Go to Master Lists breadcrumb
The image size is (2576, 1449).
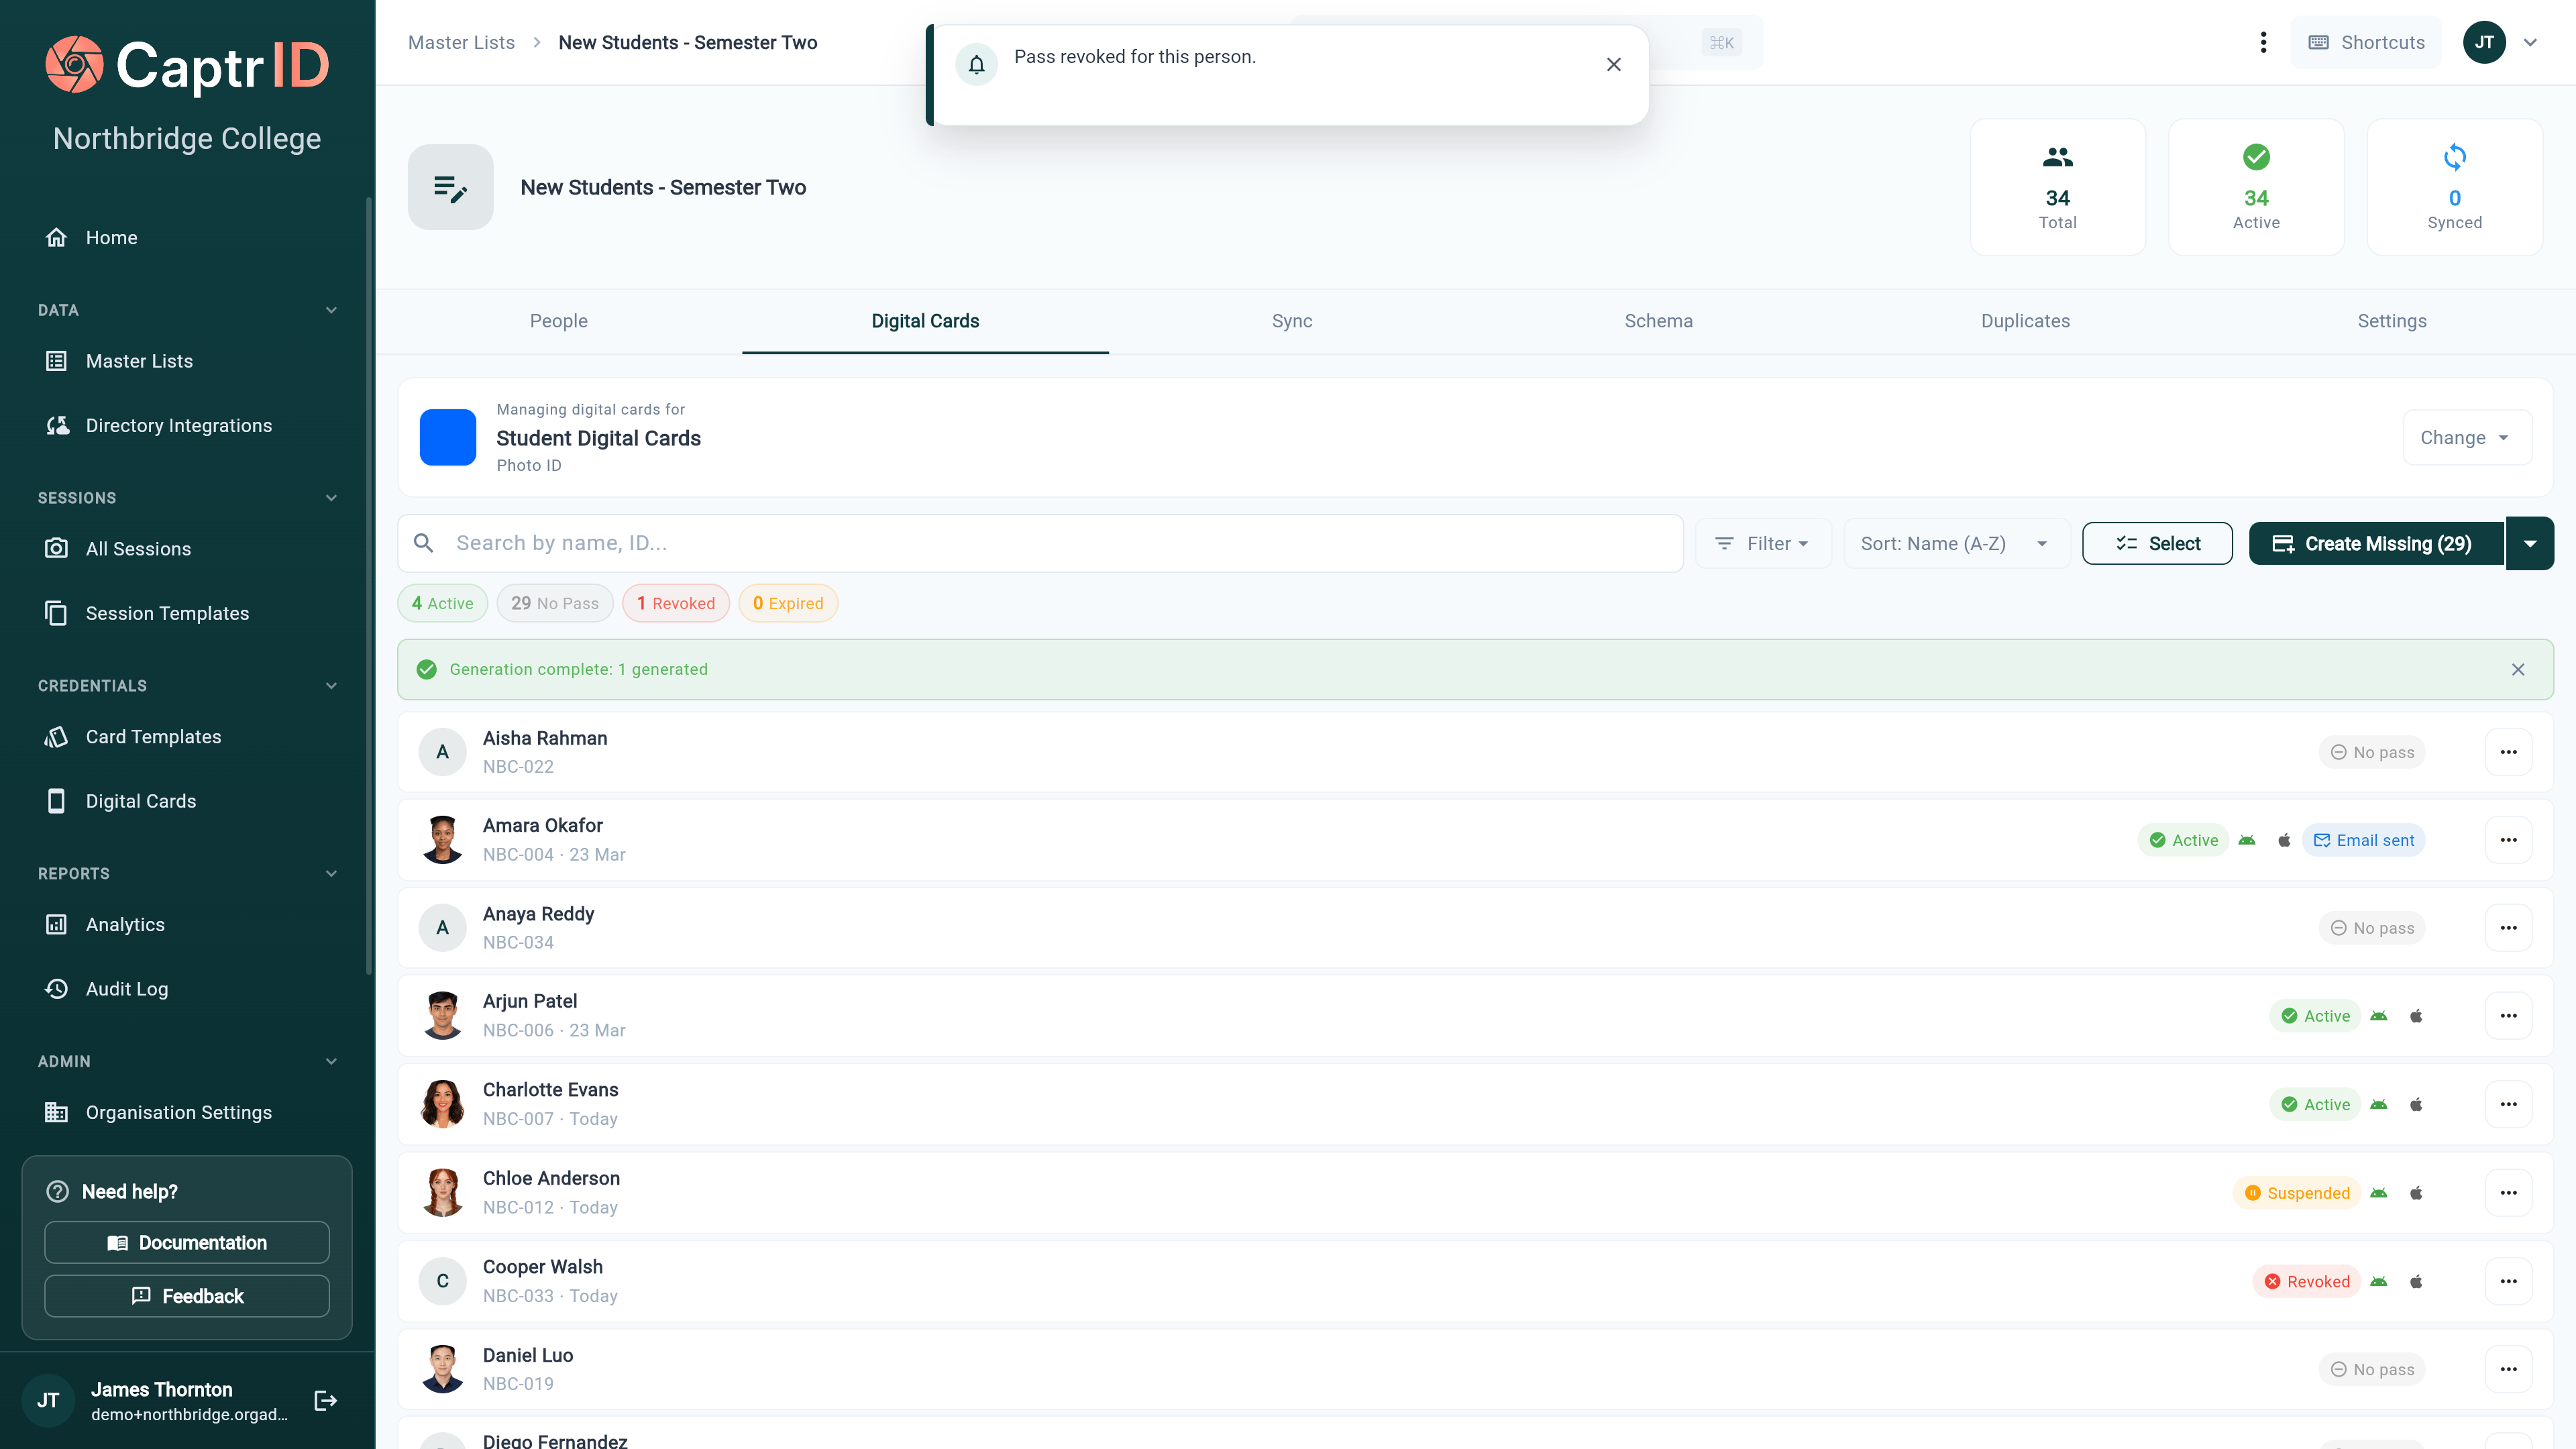[461, 42]
